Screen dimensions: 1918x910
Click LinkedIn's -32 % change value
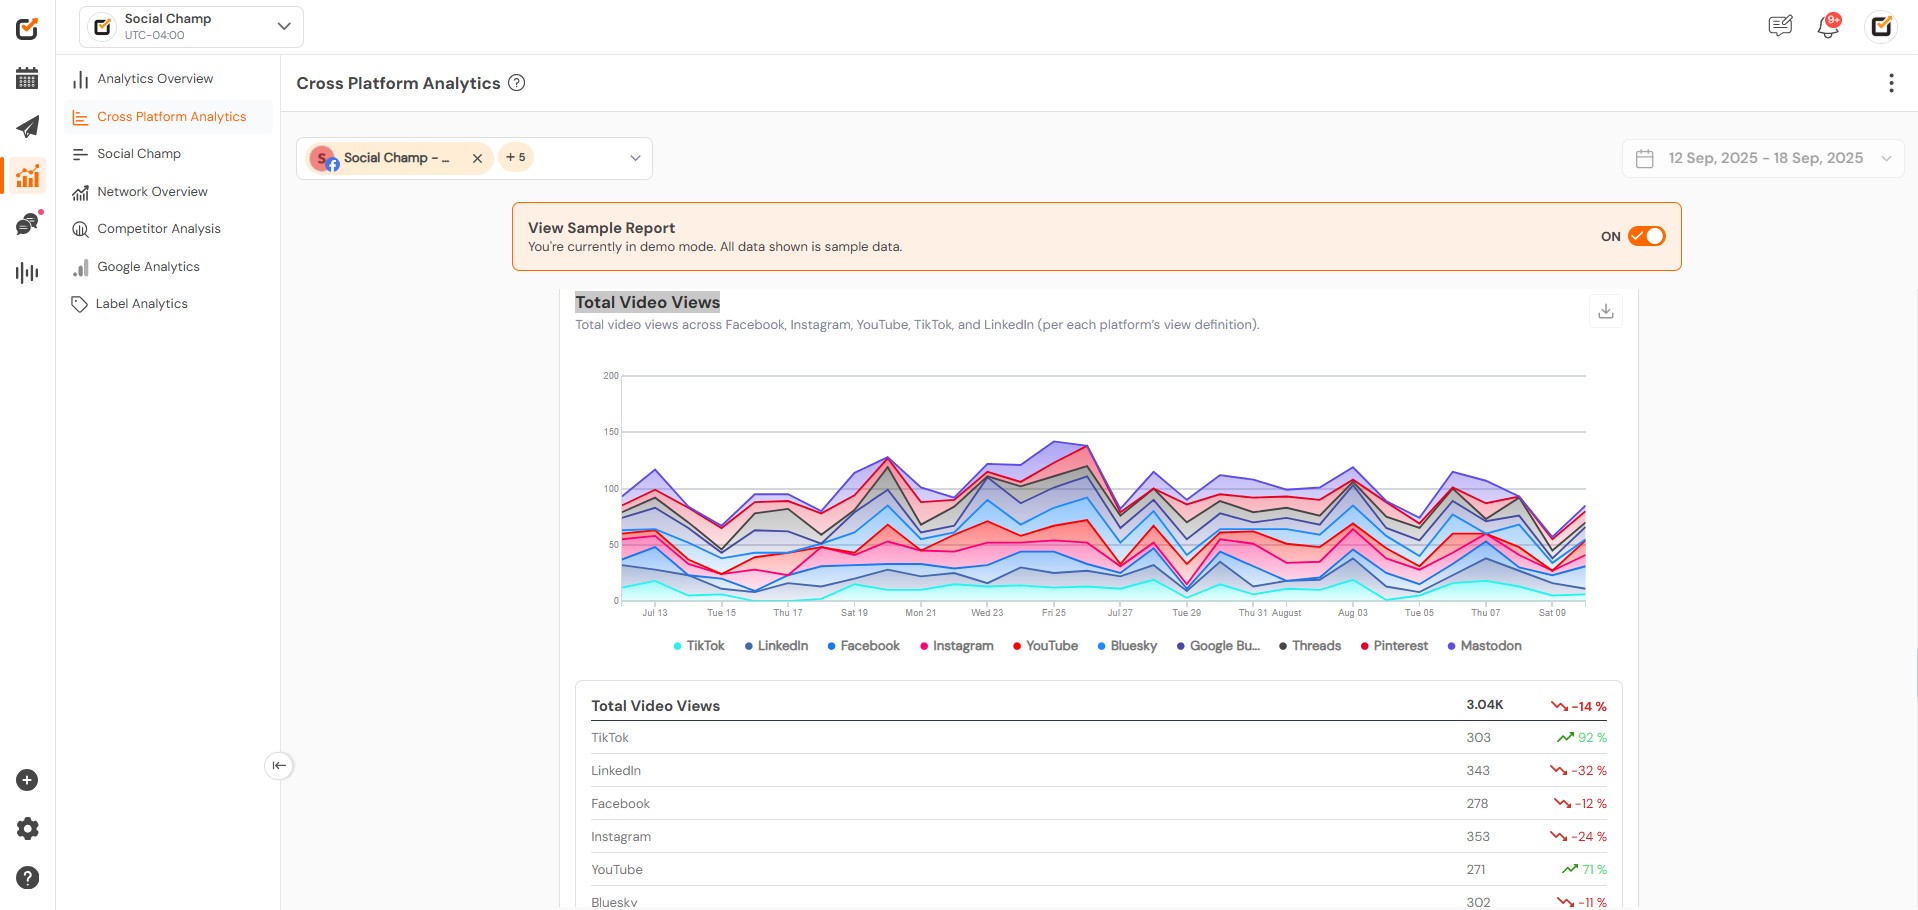point(1579,771)
